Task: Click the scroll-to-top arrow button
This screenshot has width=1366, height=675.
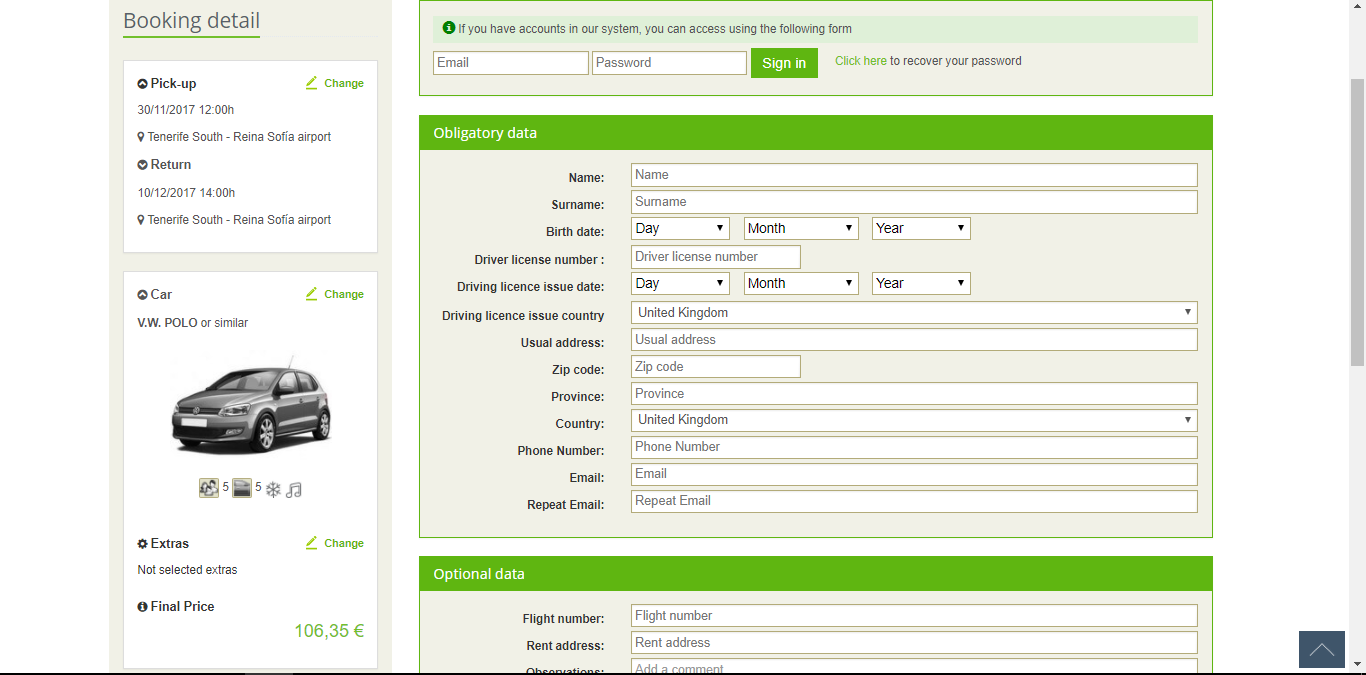Action: 1321,649
